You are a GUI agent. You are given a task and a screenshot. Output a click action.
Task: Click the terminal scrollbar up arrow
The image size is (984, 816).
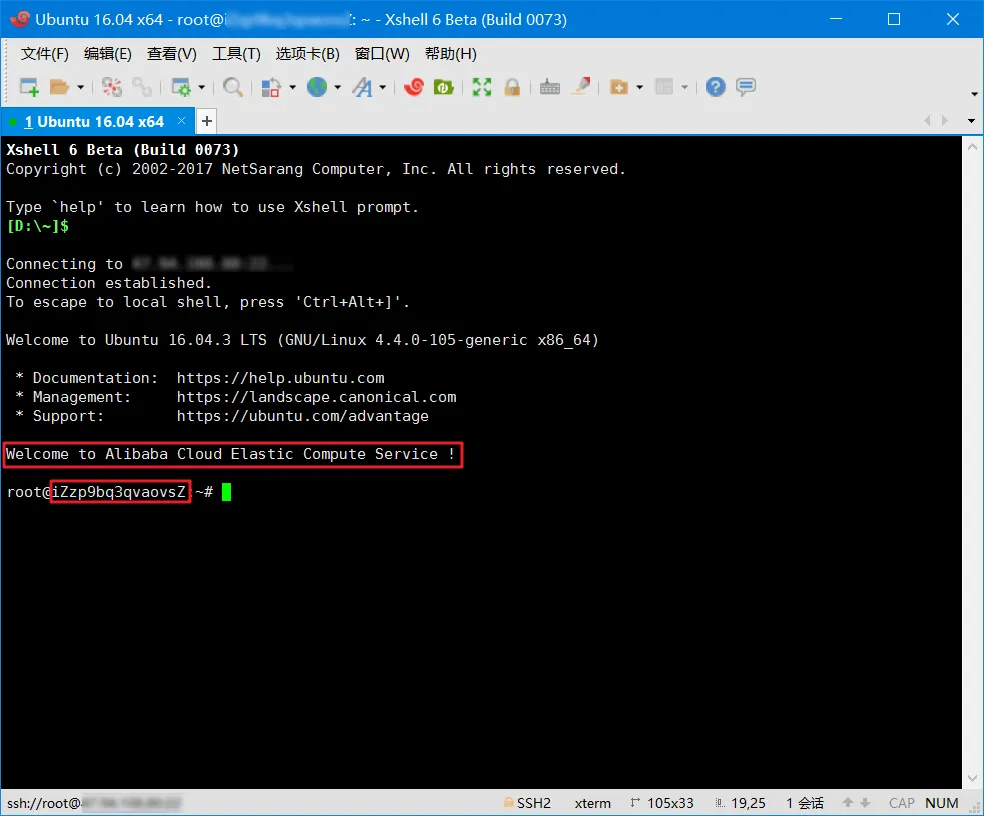972,148
